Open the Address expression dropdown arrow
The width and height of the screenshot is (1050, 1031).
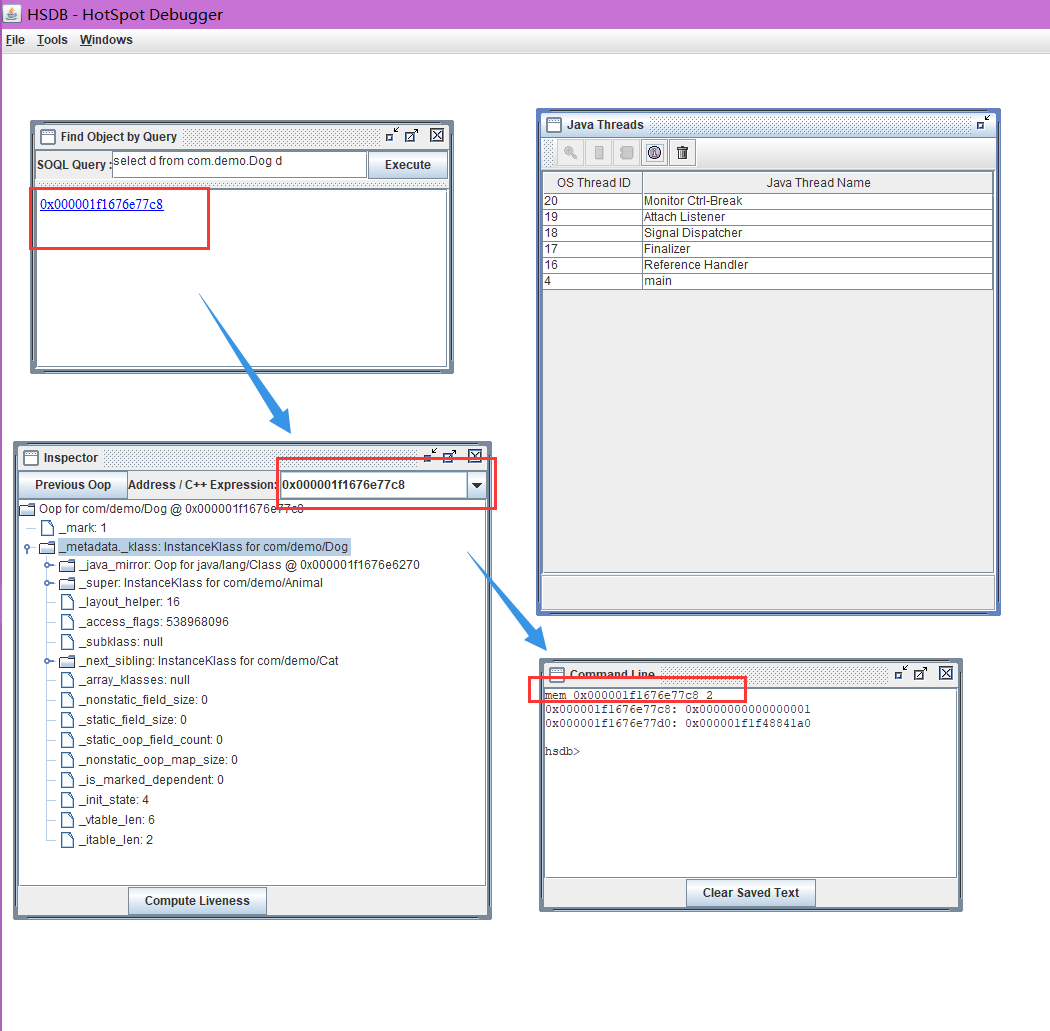[x=478, y=485]
